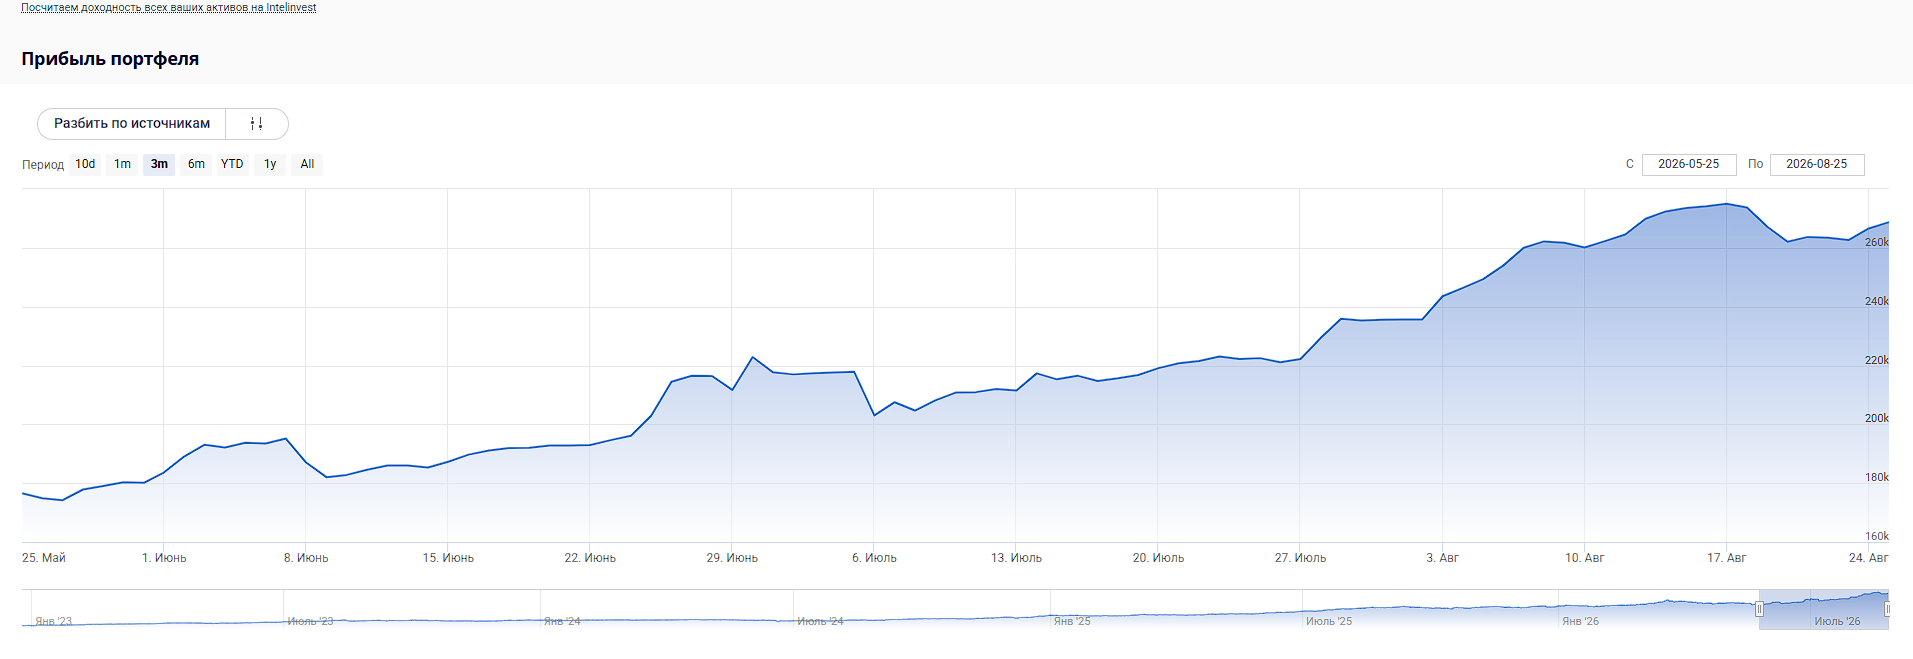Choose the 1y period

pos(270,164)
